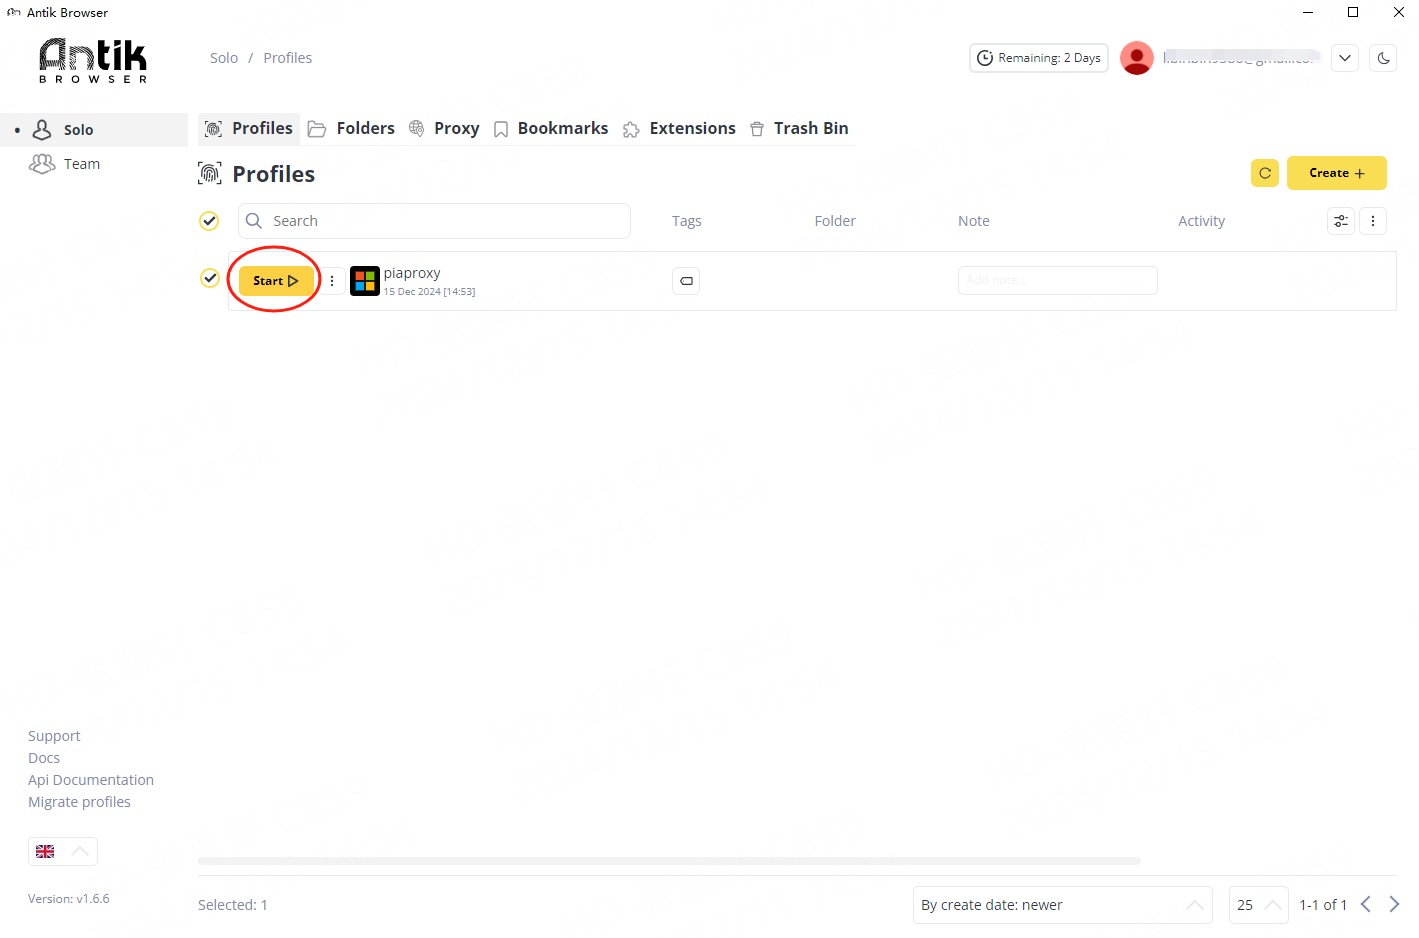Open the language selector with UK flag
Screen dimensions: 1419x938
coord(63,851)
